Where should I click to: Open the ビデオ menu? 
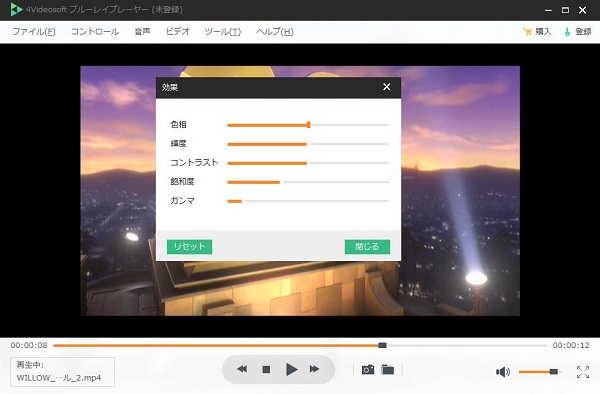click(178, 32)
